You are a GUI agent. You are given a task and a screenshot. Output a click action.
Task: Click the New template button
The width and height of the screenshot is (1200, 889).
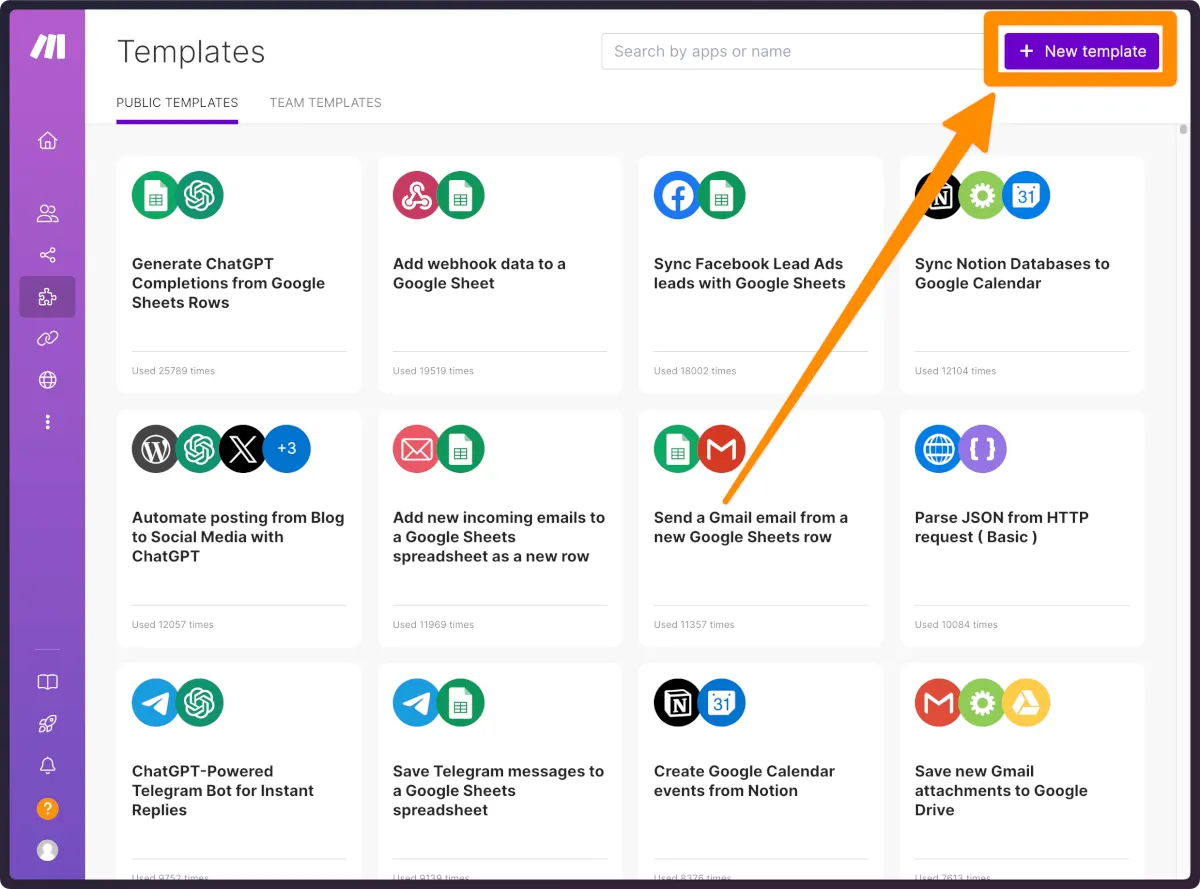pos(1082,51)
